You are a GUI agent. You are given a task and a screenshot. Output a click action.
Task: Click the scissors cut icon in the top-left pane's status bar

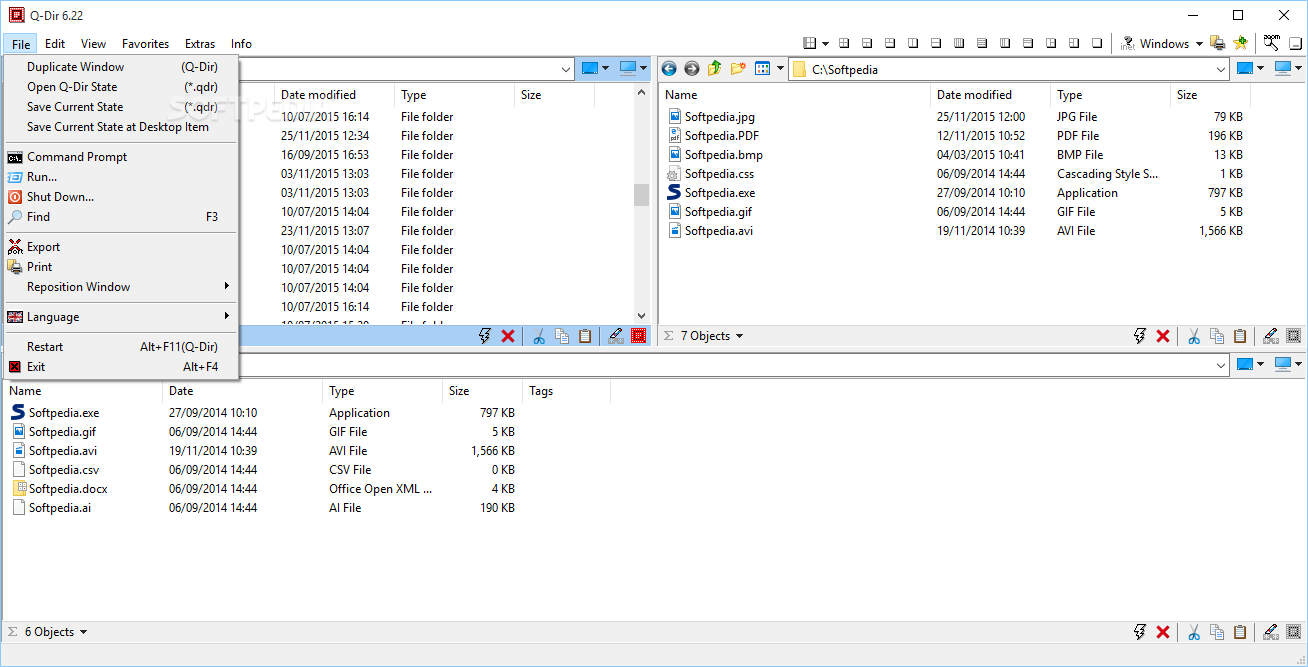coord(538,336)
